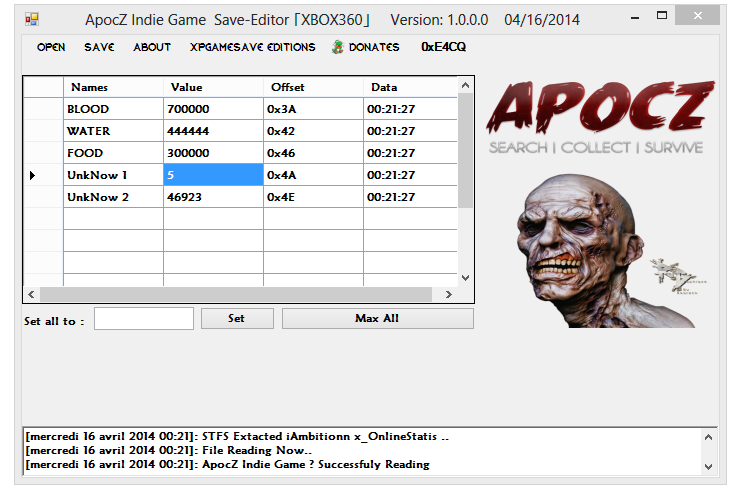Open the OPEN menu item
Viewport: 738px width, 501px height.
pos(52,47)
